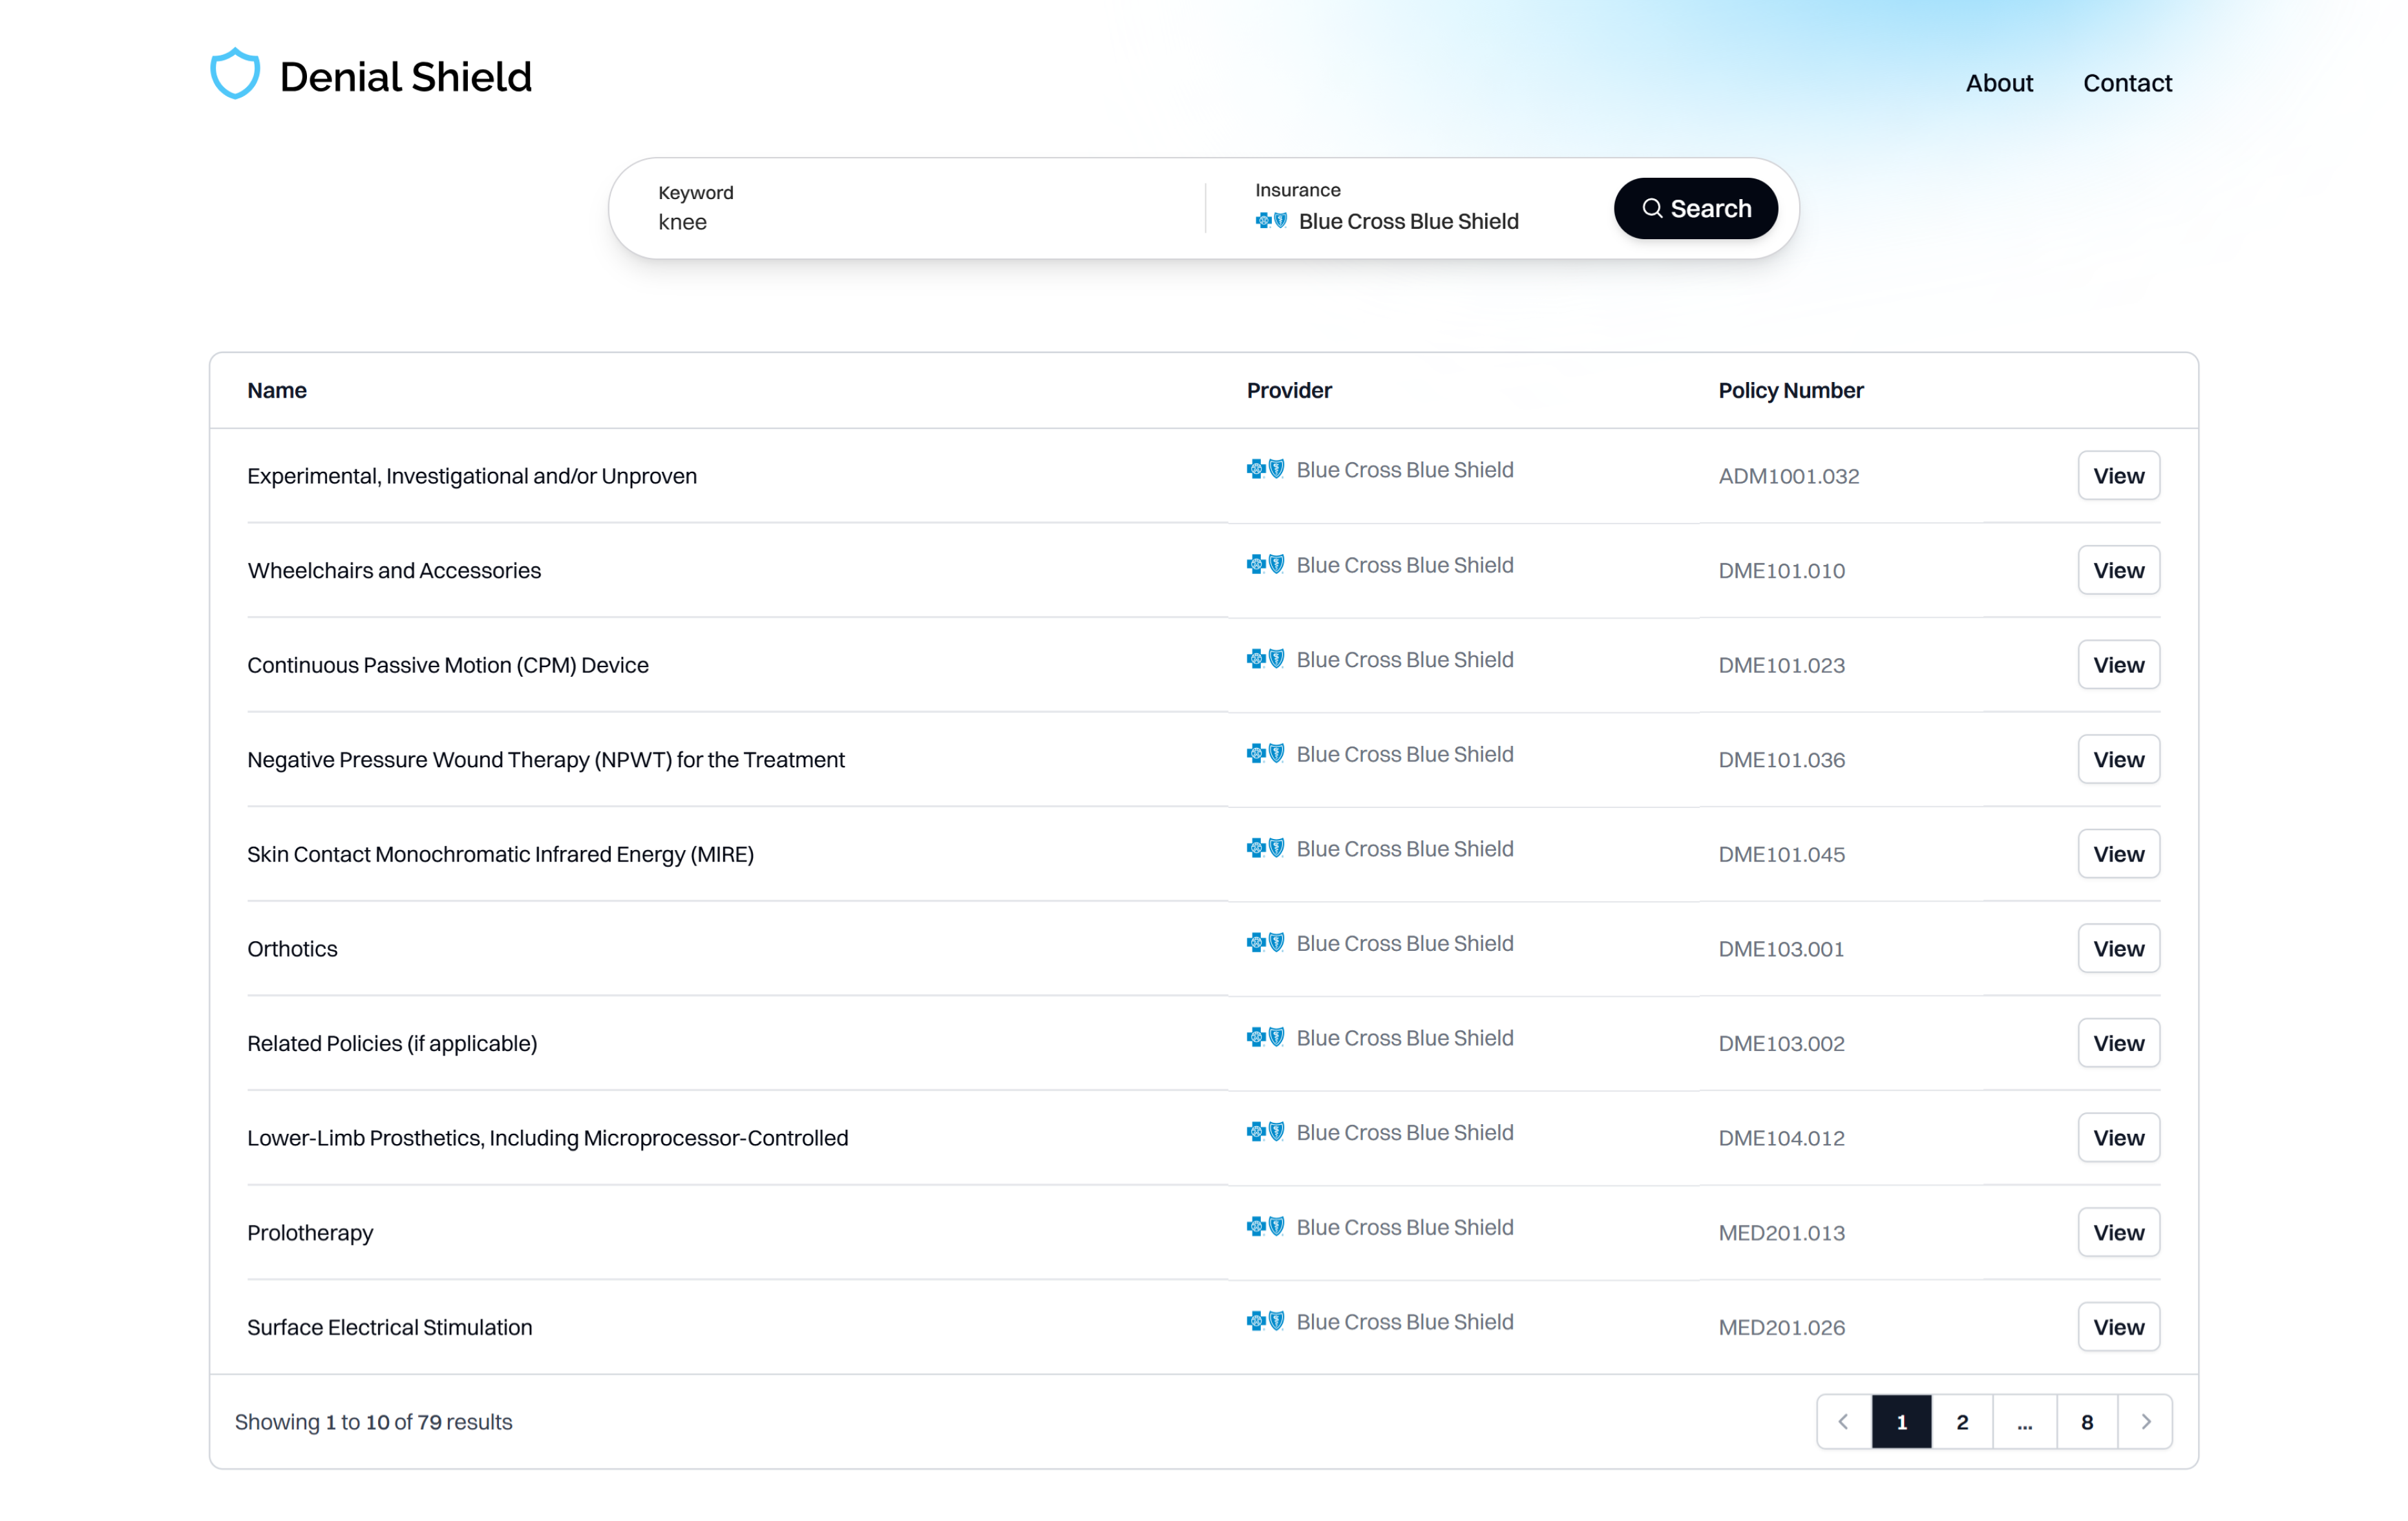The height and width of the screenshot is (1521, 2408).
Task: Click the Denial Shield title text
Action: point(405,77)
